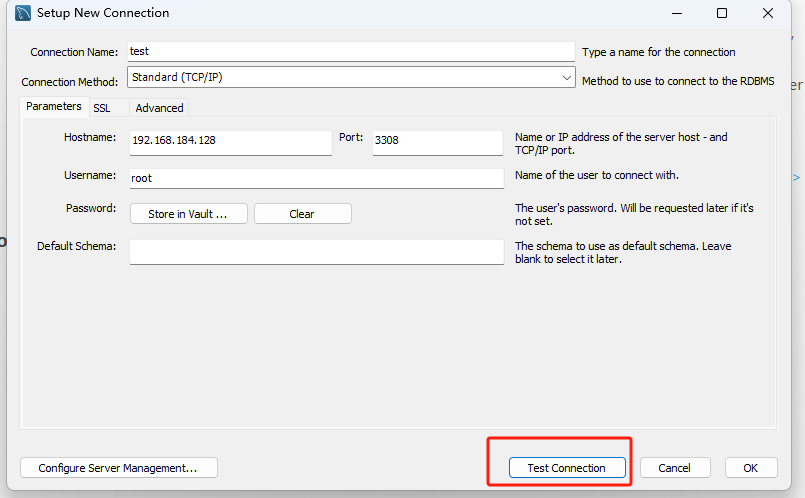
Task: Open the Advanced tab
Action: (x=159, y=108)
